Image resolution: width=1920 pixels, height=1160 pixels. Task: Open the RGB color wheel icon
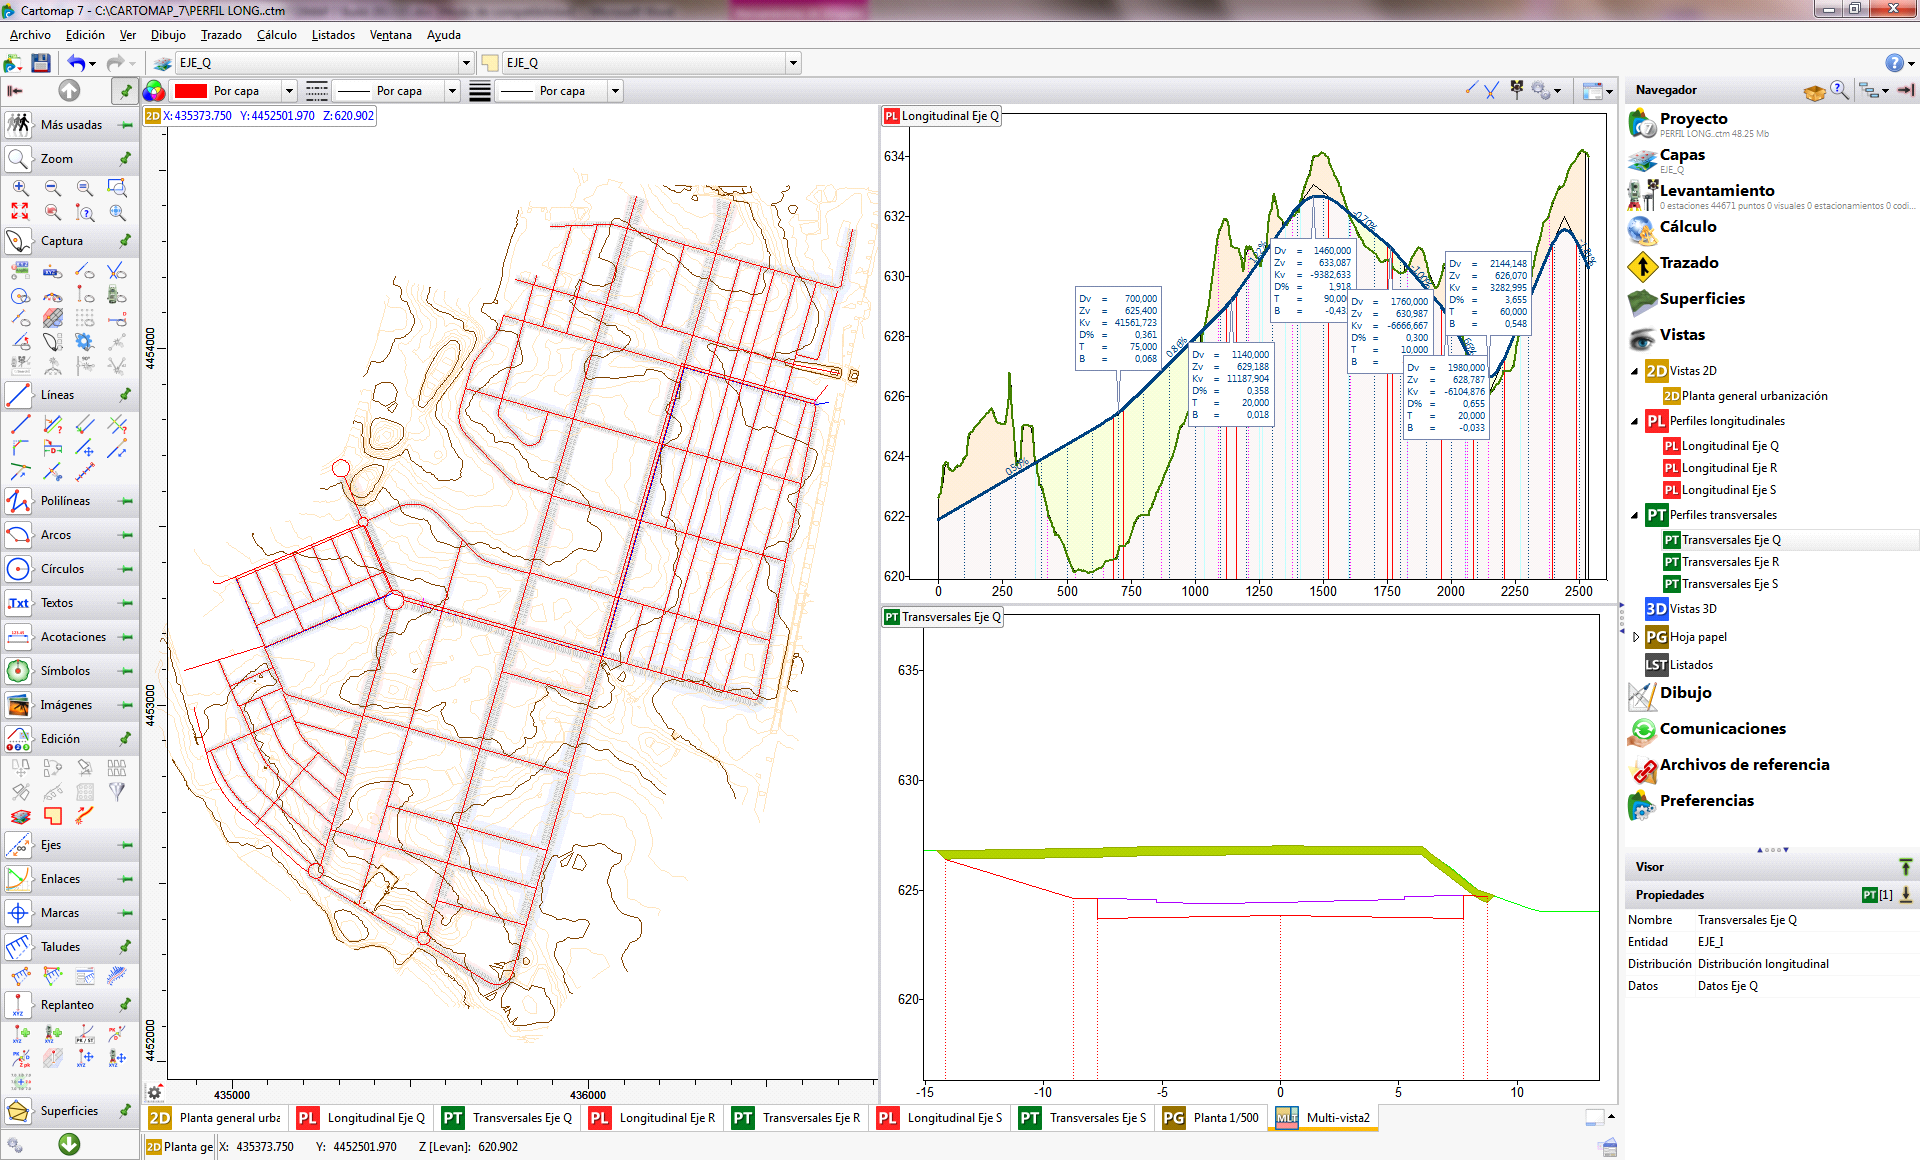(x=153, y=91)
